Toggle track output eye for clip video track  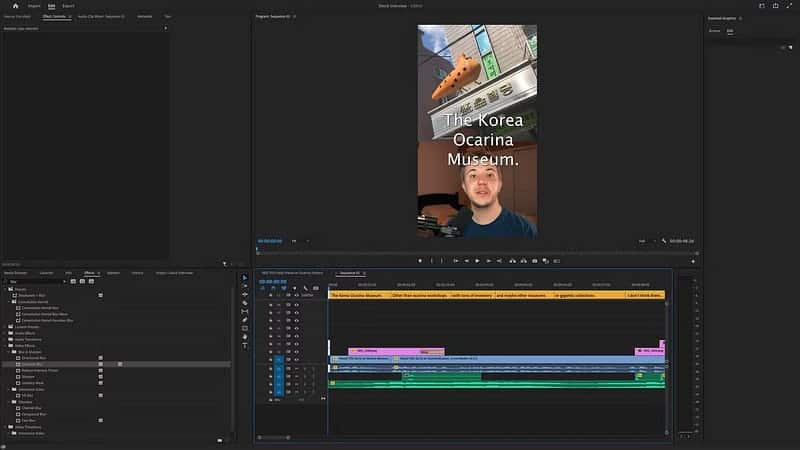point(297,359)
